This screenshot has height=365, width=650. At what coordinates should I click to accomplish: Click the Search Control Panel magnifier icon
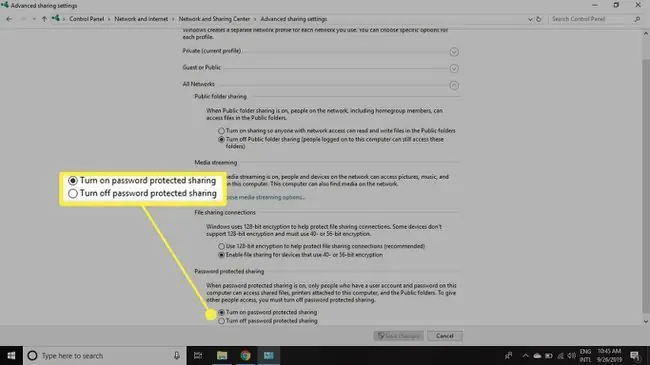click(637, 19)
